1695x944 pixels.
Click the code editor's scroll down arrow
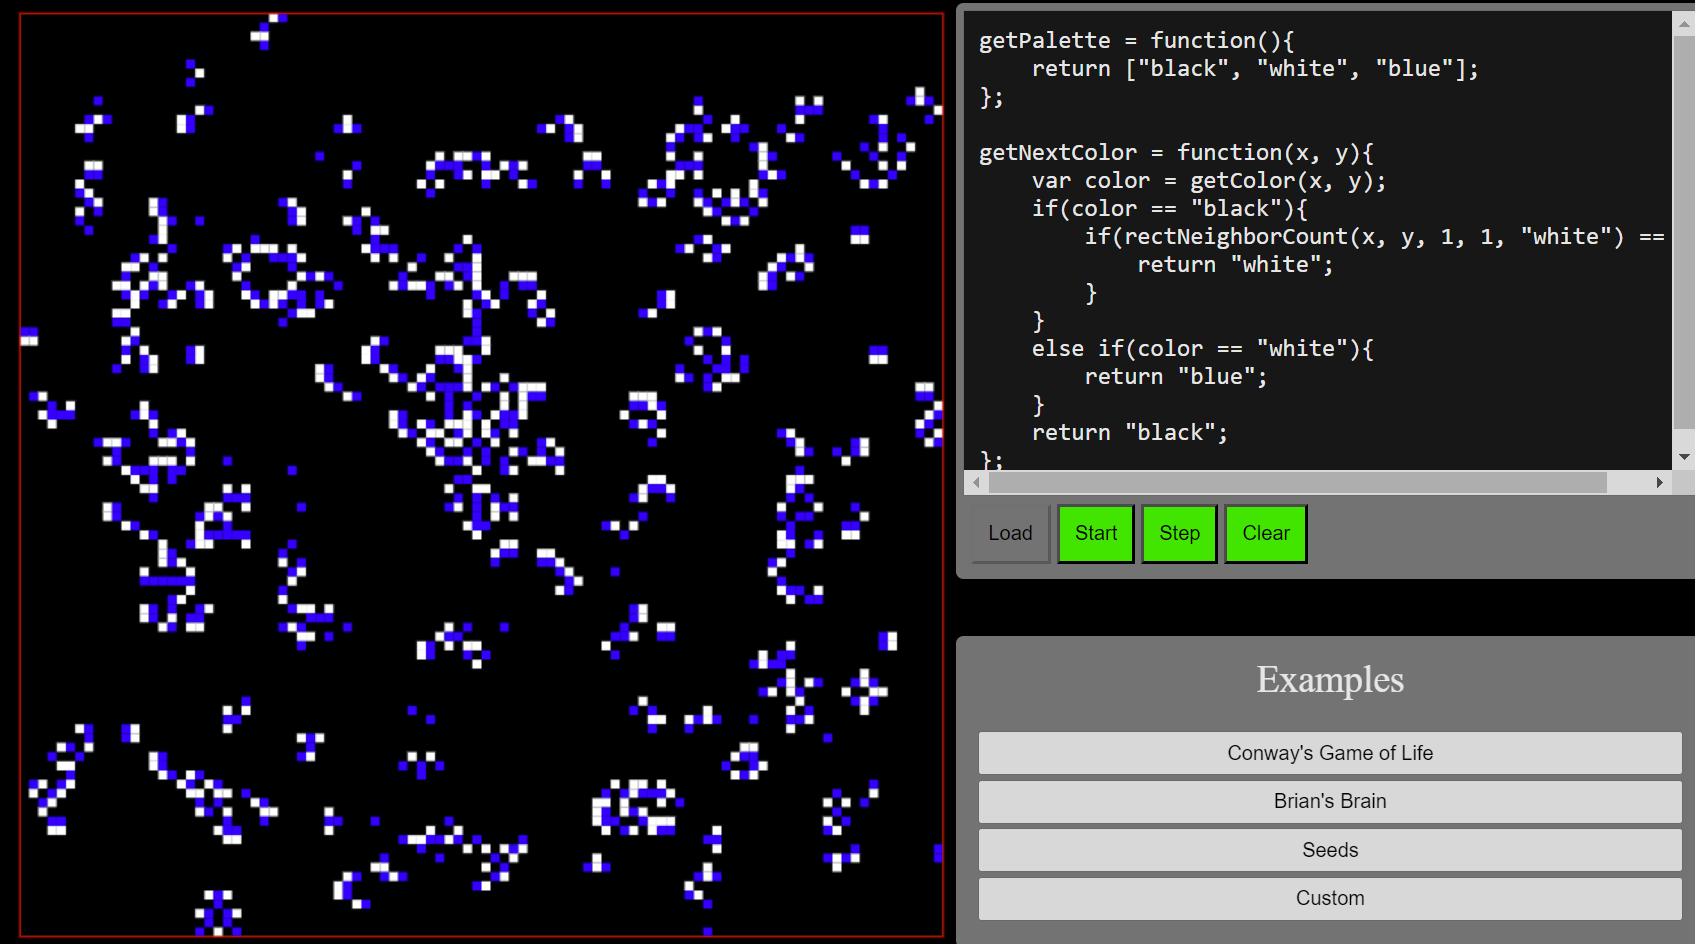click(1684, 457)
